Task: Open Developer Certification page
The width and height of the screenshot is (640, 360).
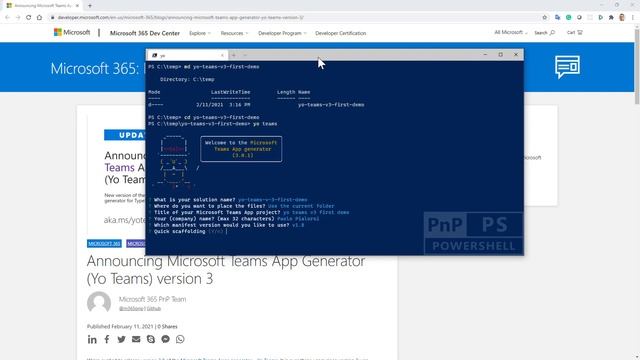Action: click(340, 33)
